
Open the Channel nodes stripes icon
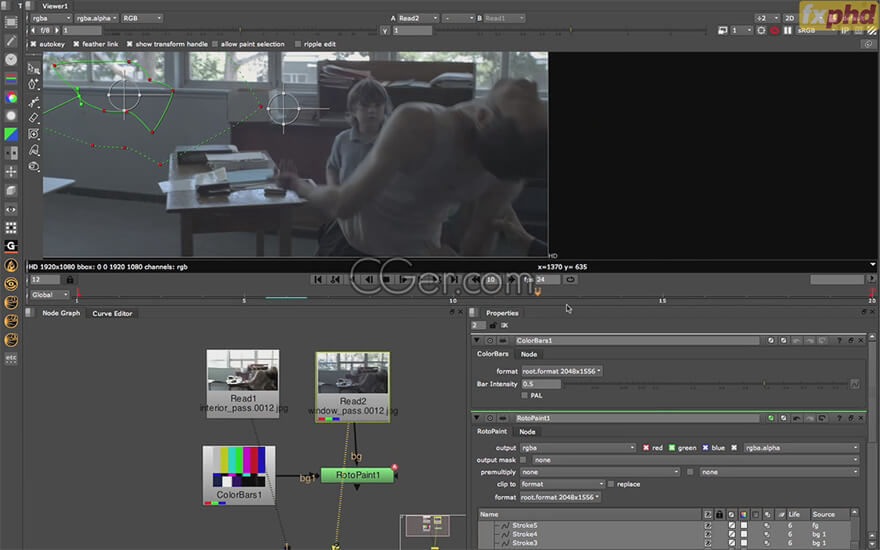tap(11, 79)
